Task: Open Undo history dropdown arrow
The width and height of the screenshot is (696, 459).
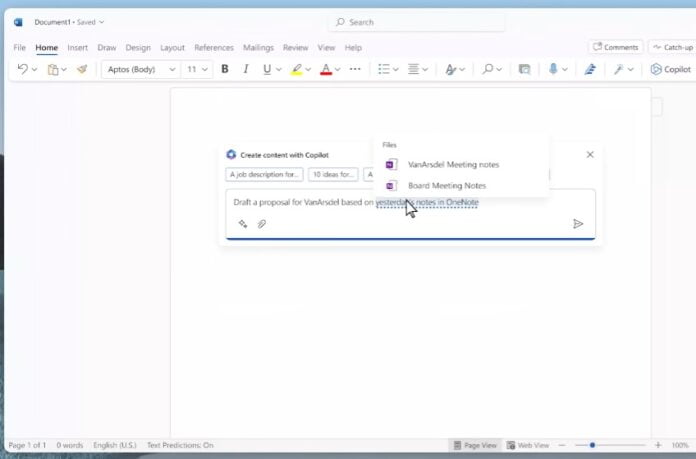Action: pyautogui.click(x=35, y=69)
